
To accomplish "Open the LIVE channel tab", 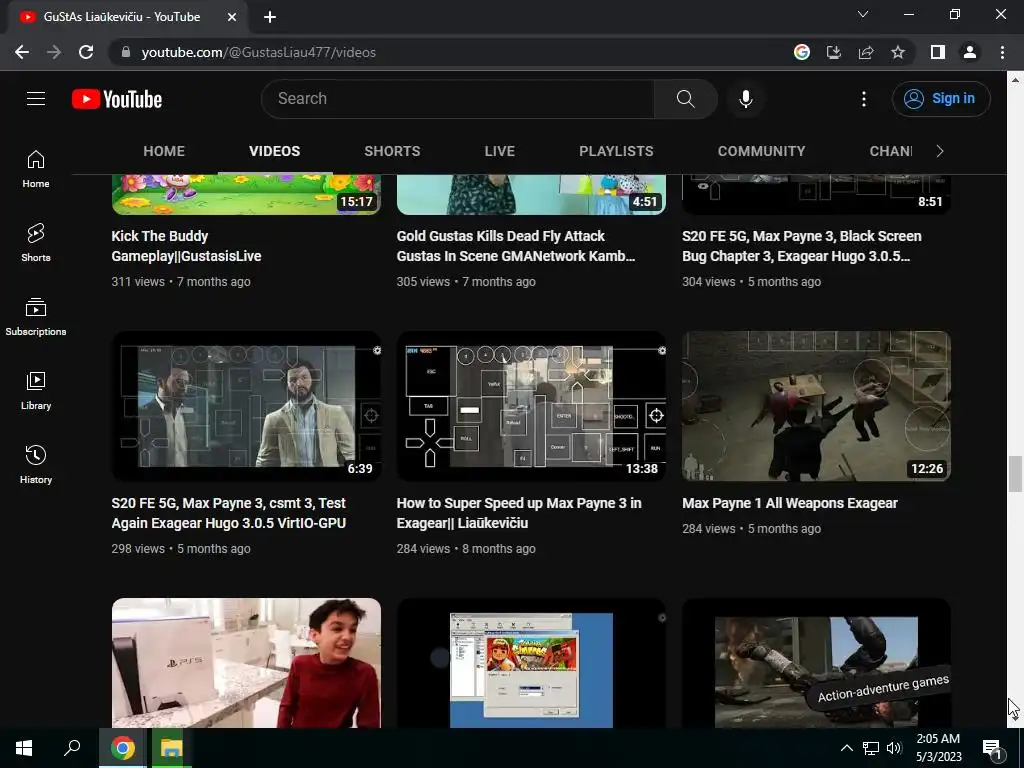I will point(500,151).
